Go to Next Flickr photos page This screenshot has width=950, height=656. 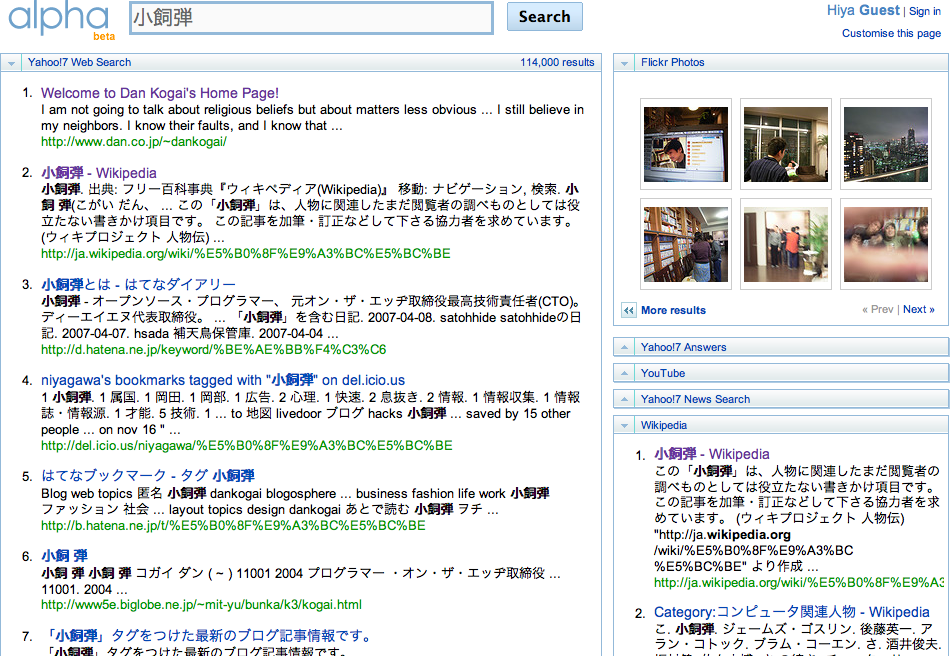(x=918, y=309)
